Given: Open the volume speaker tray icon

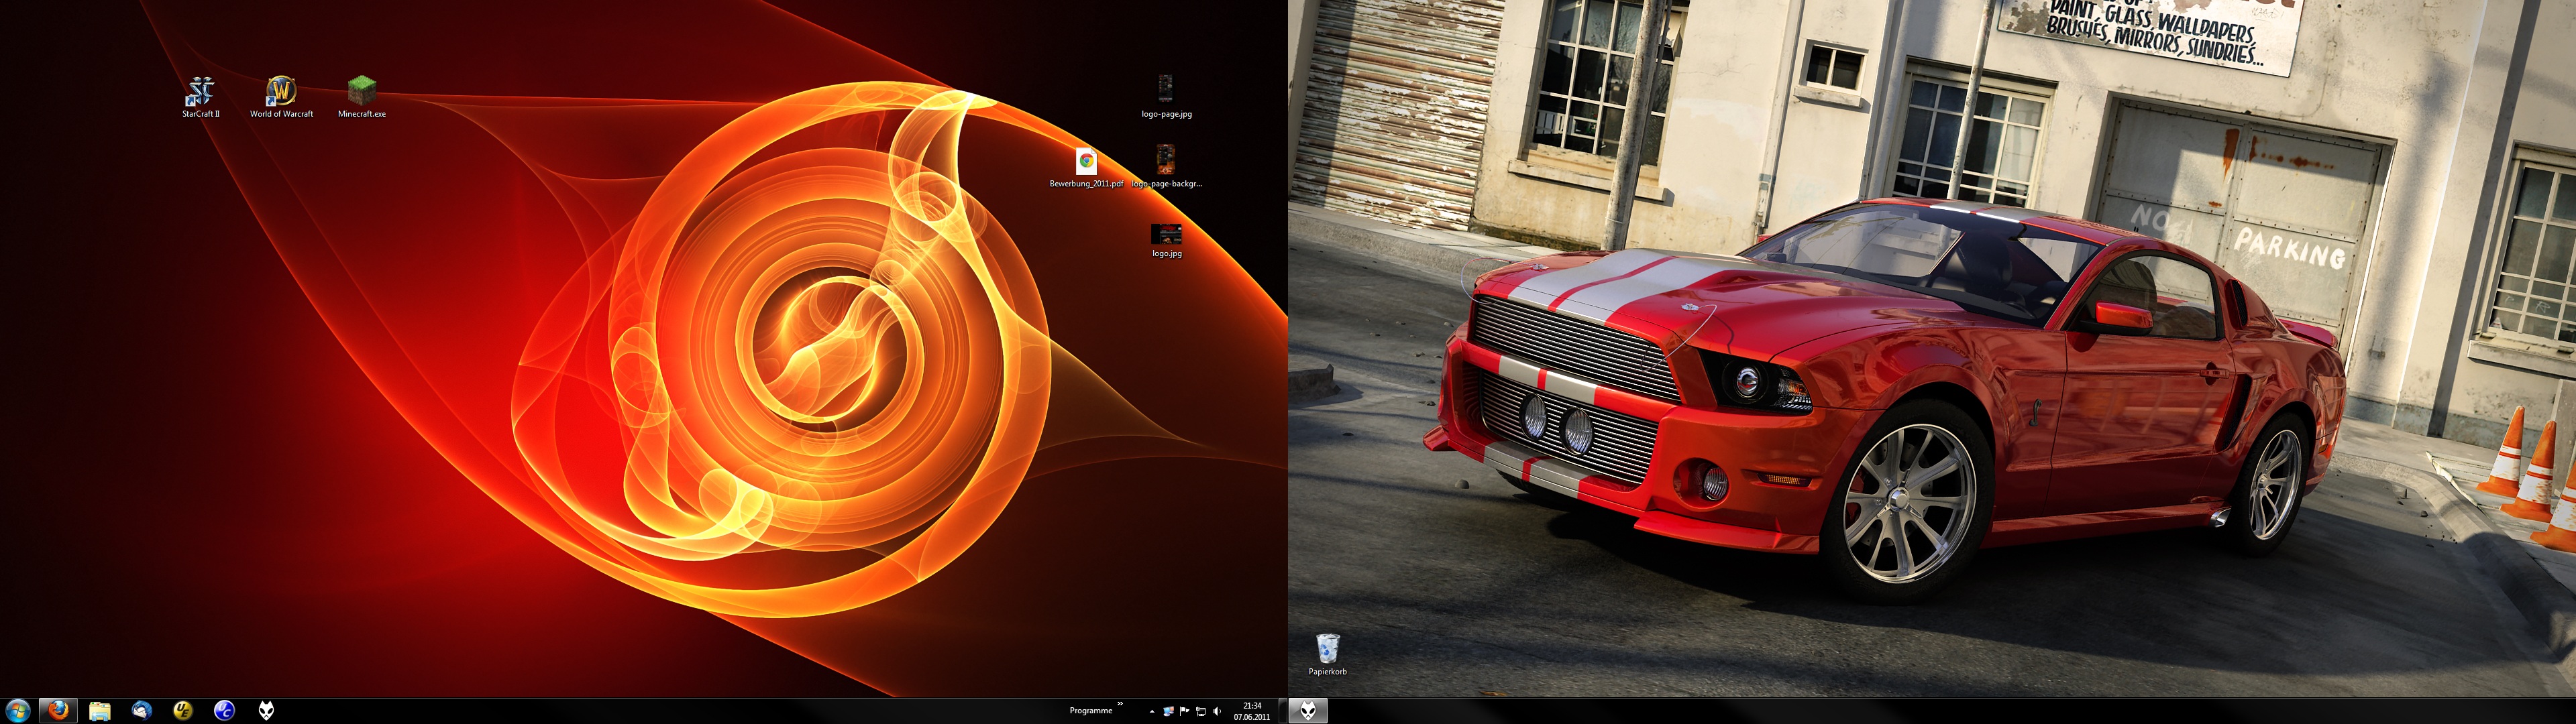Looking at the screenshot, I should (x=1216, y=711).
